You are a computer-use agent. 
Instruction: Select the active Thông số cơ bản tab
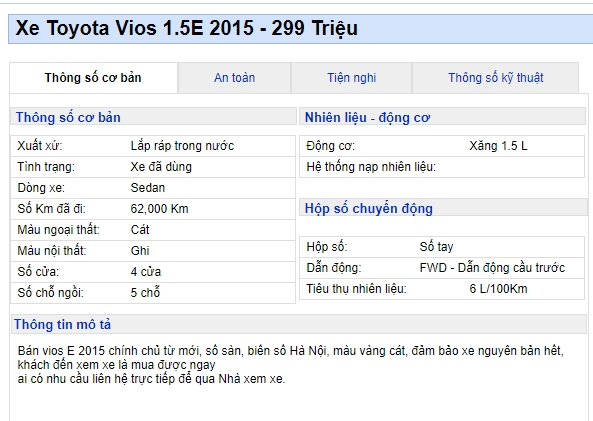[x=93, y=78]
